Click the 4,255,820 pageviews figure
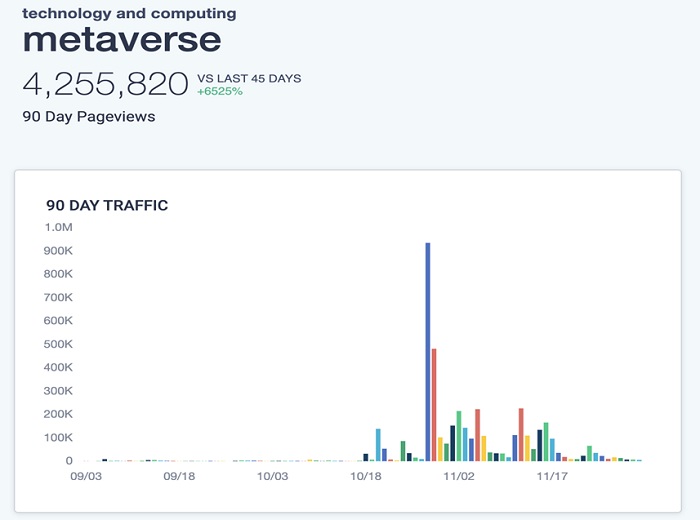Image resolution: width=700 pixels, height=520 pixels. 106,84
